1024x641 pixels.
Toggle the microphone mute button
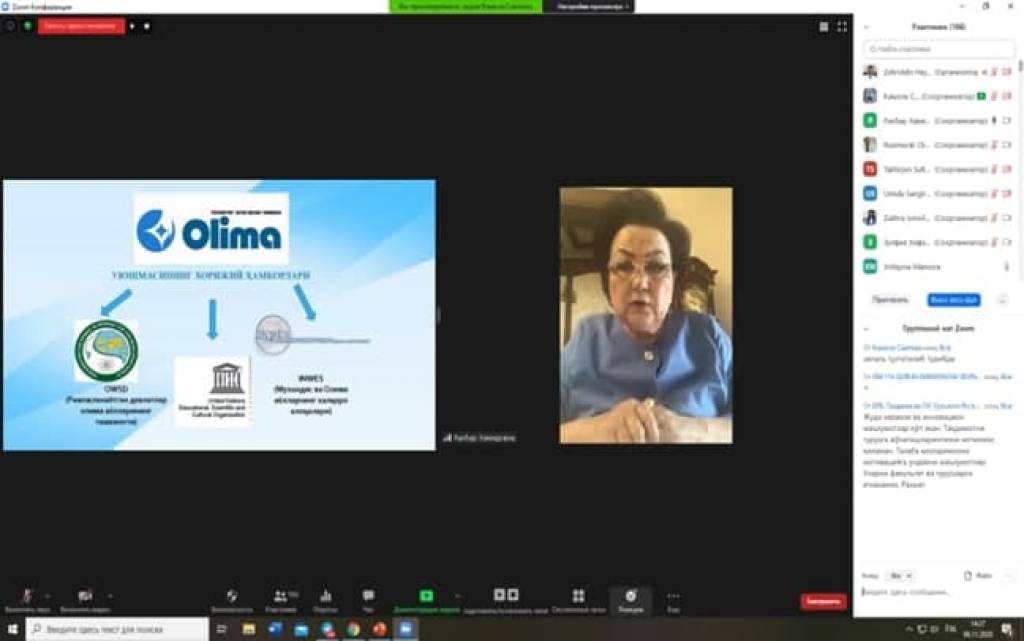27,596
